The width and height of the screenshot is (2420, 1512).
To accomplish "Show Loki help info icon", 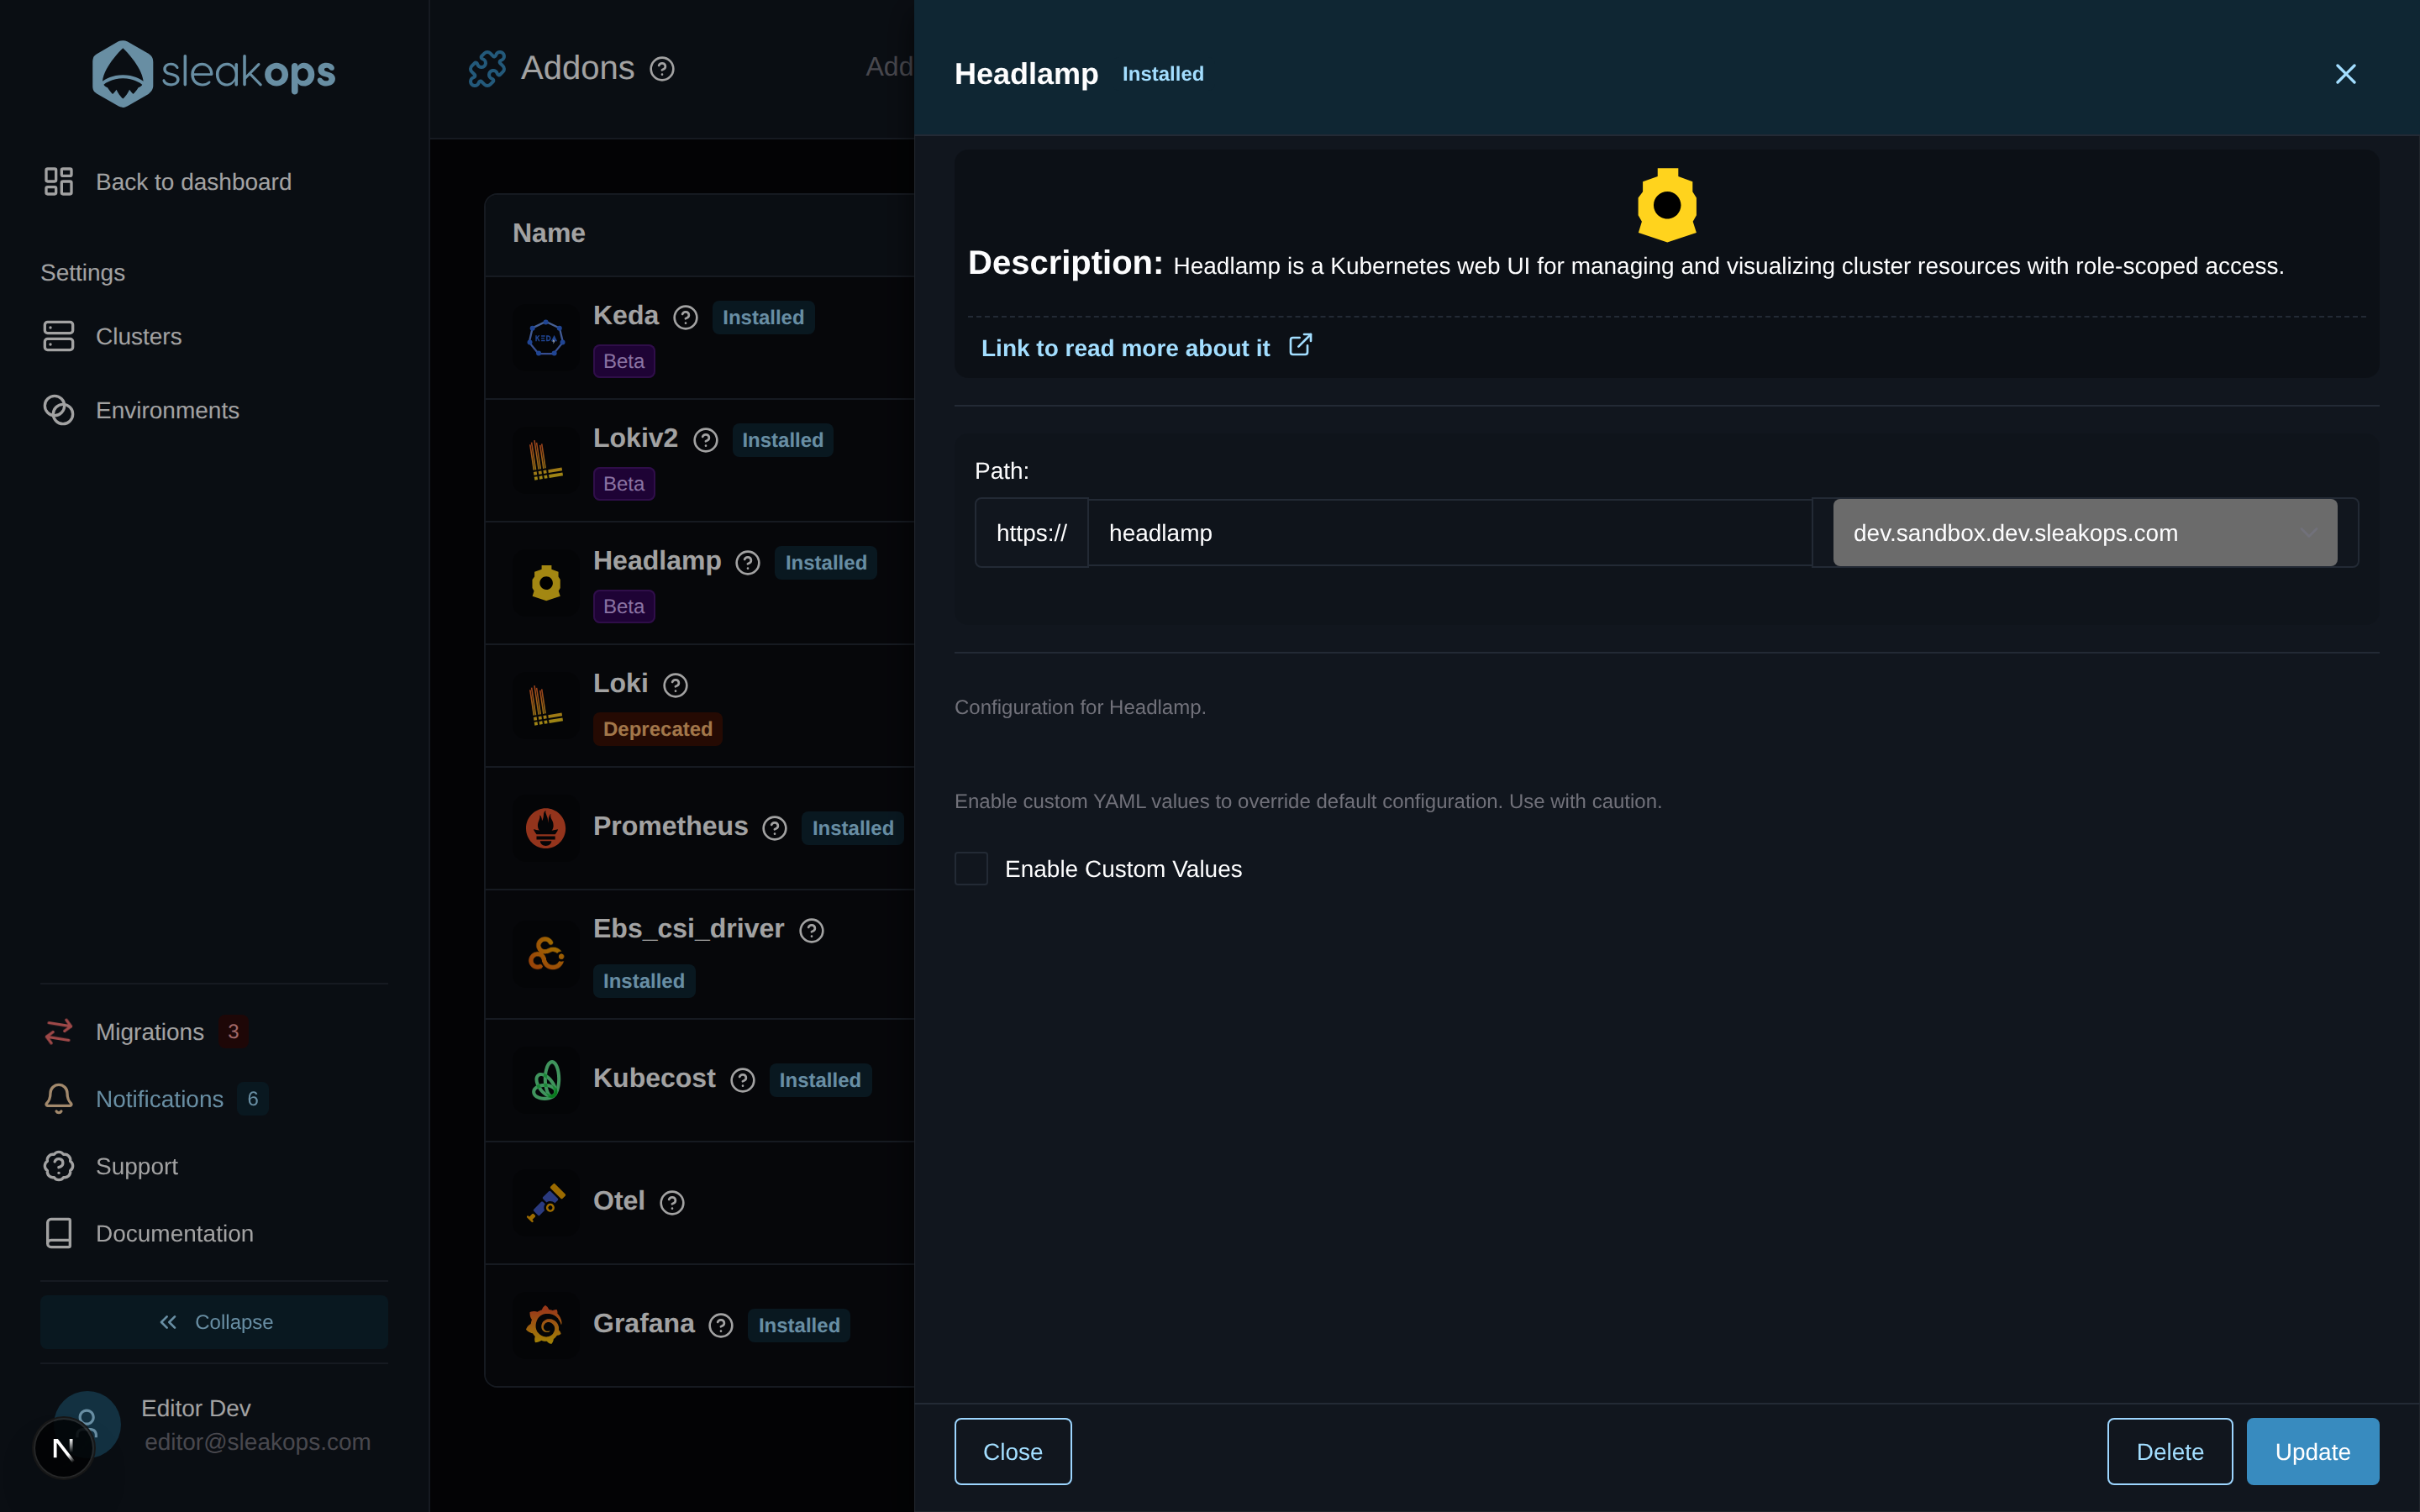I will click(675, 686).
